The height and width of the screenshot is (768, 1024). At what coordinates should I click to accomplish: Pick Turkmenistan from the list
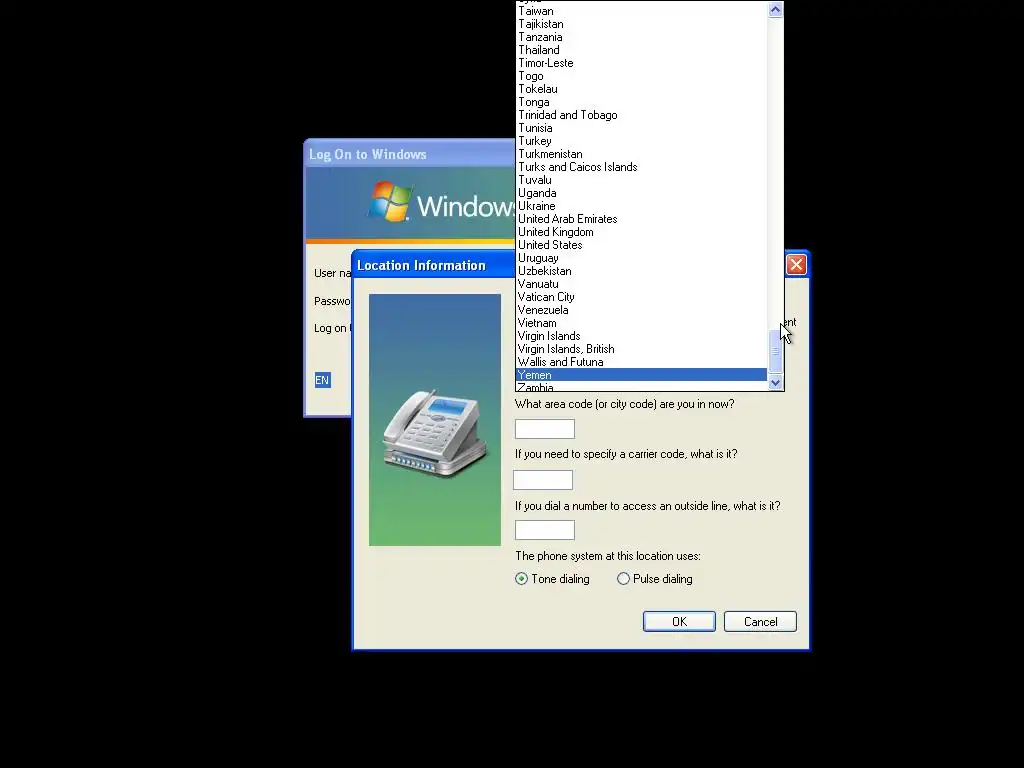tap(641, 154)
